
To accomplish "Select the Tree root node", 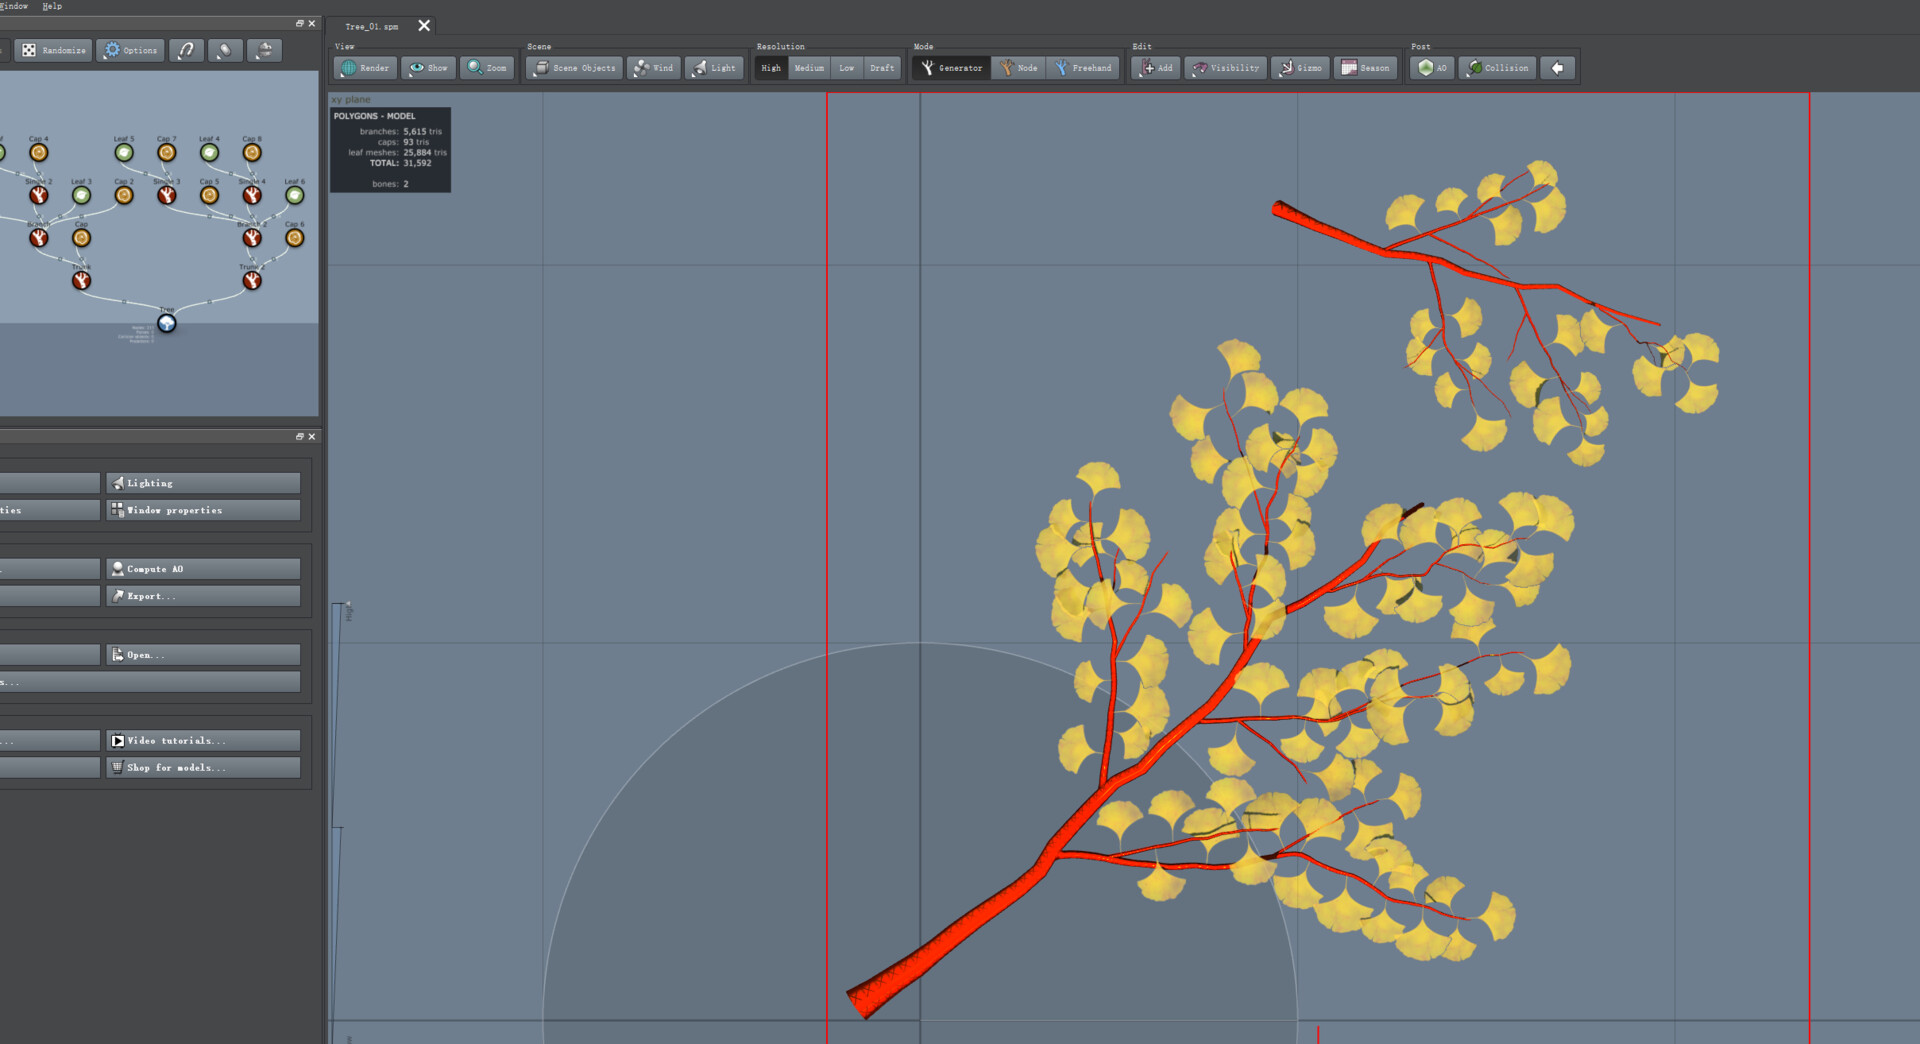I will [167, 323].
